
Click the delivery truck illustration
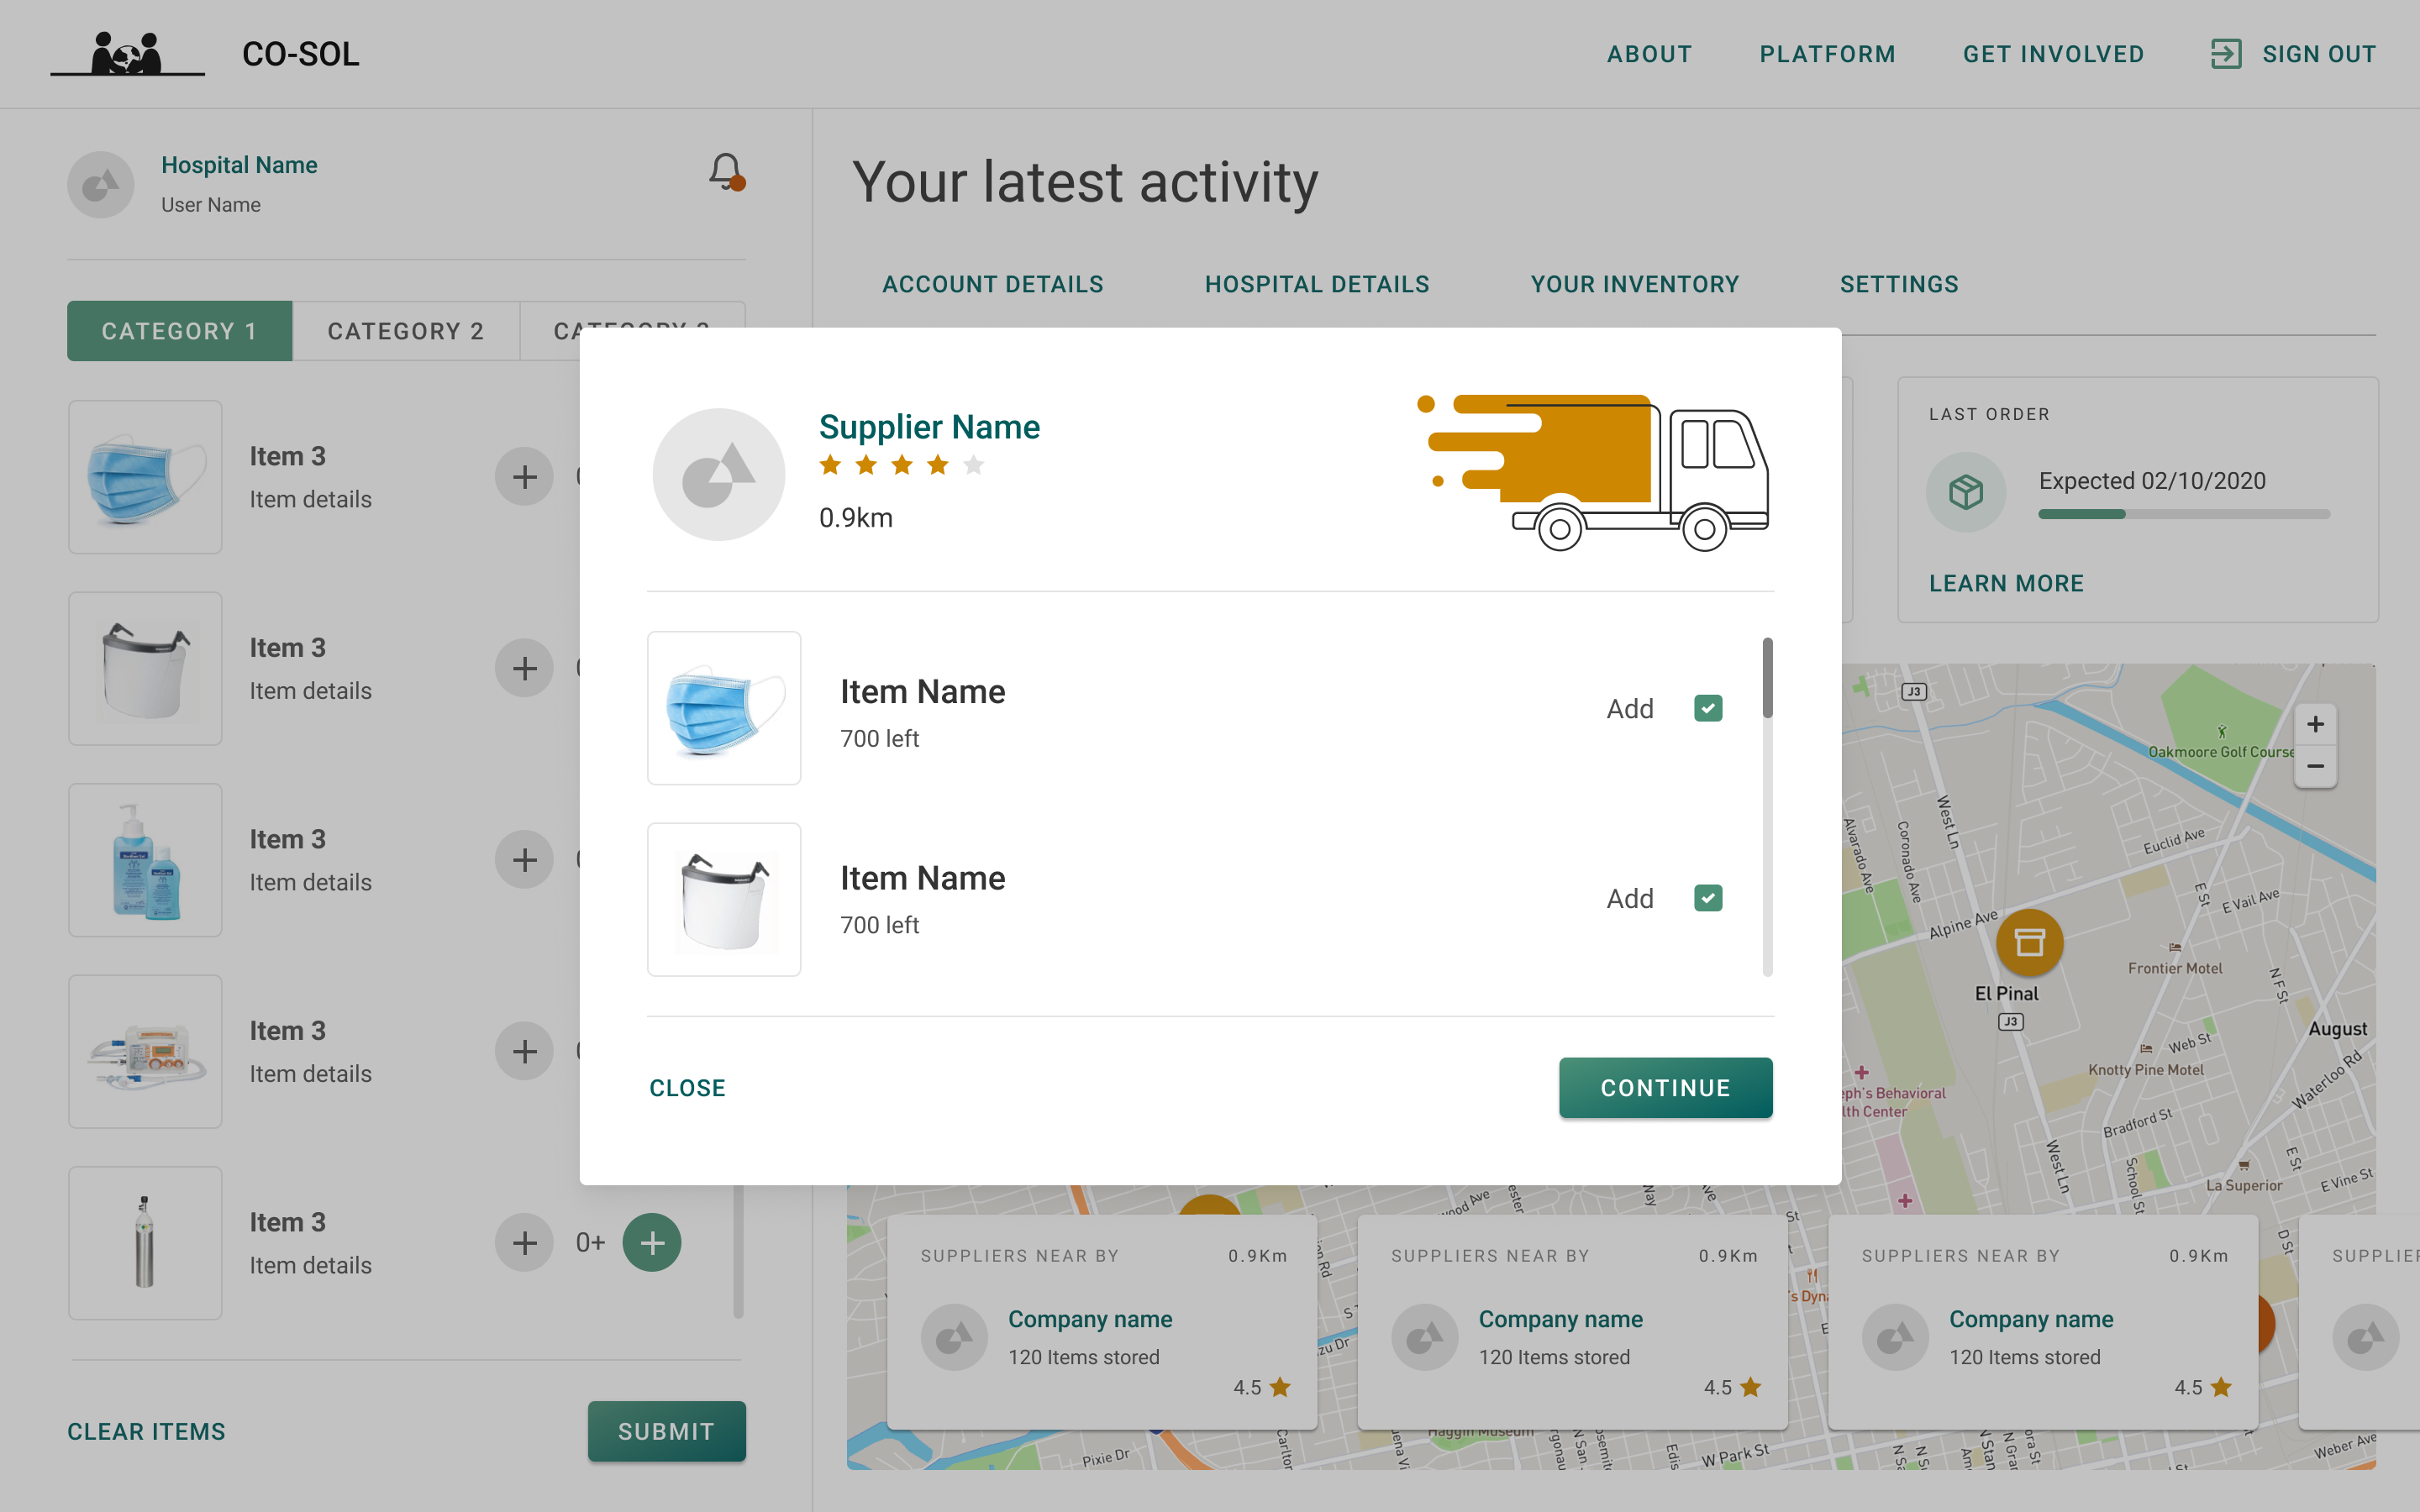click(1594, 471)
